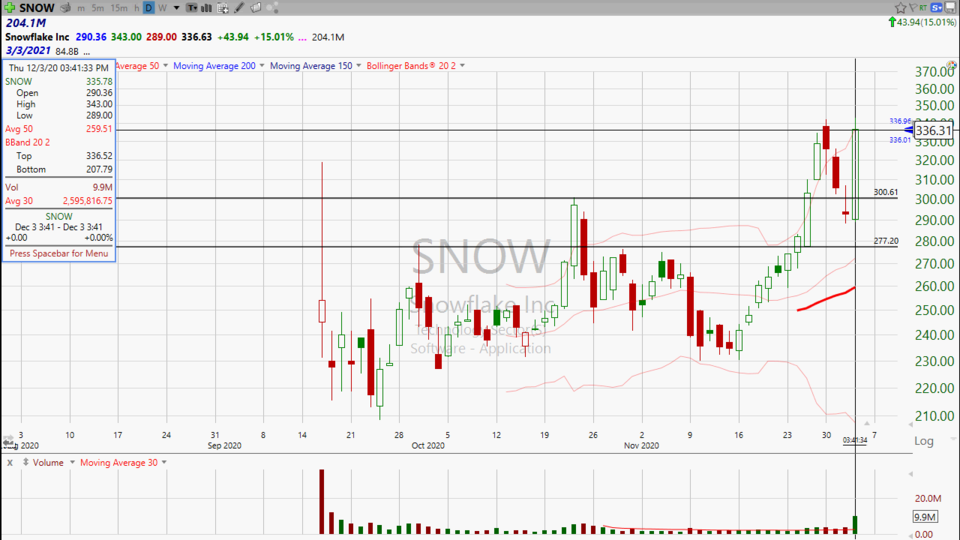960x540 pixels.
Task: Click BBand Bottom value 207.79
Action: click(x=99, y=169)
